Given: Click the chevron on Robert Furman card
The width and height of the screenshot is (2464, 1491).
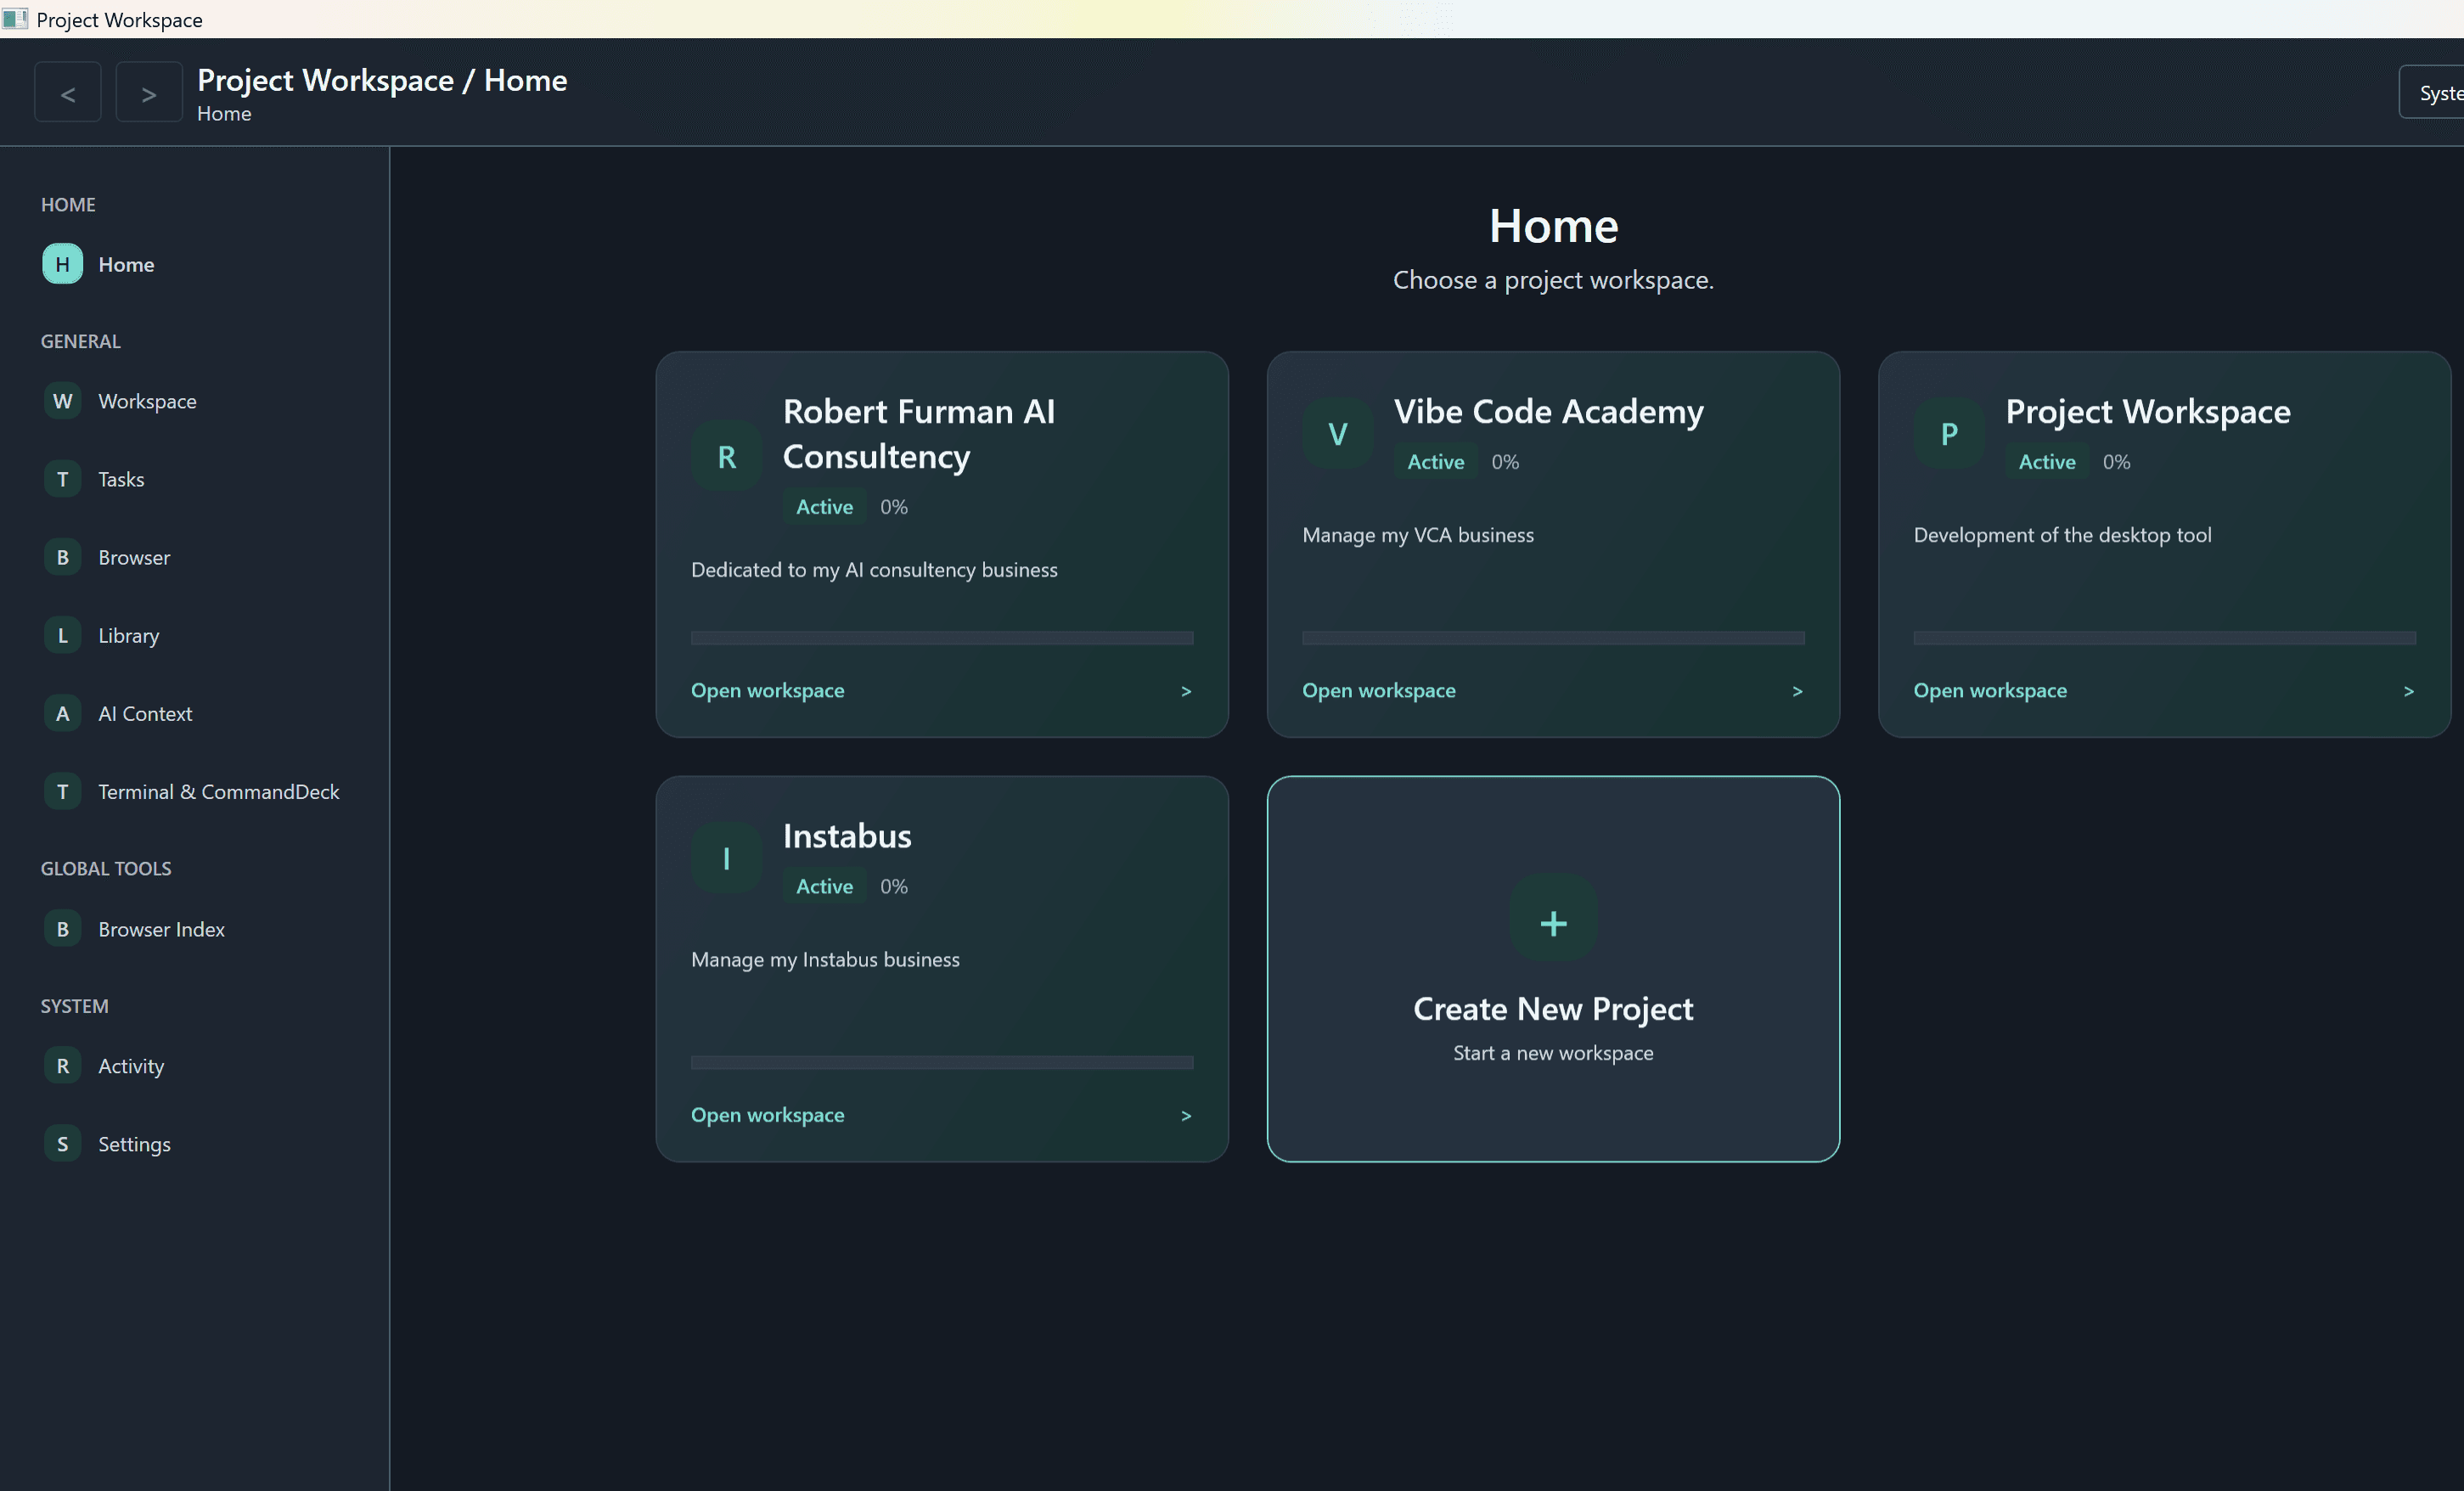Looking at the screenshot, I should (1186, 691).
